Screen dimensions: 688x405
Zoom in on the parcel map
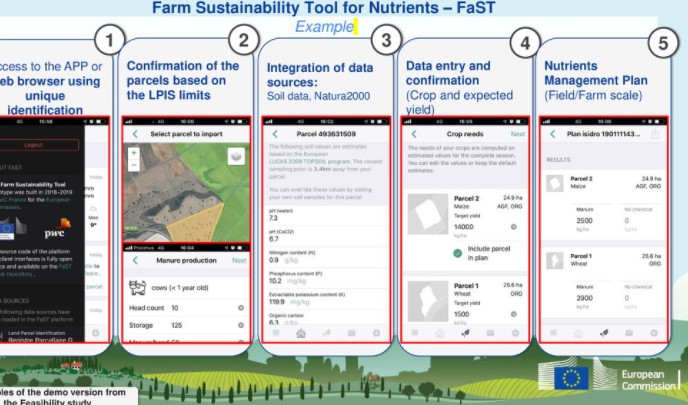coord(134,153)
